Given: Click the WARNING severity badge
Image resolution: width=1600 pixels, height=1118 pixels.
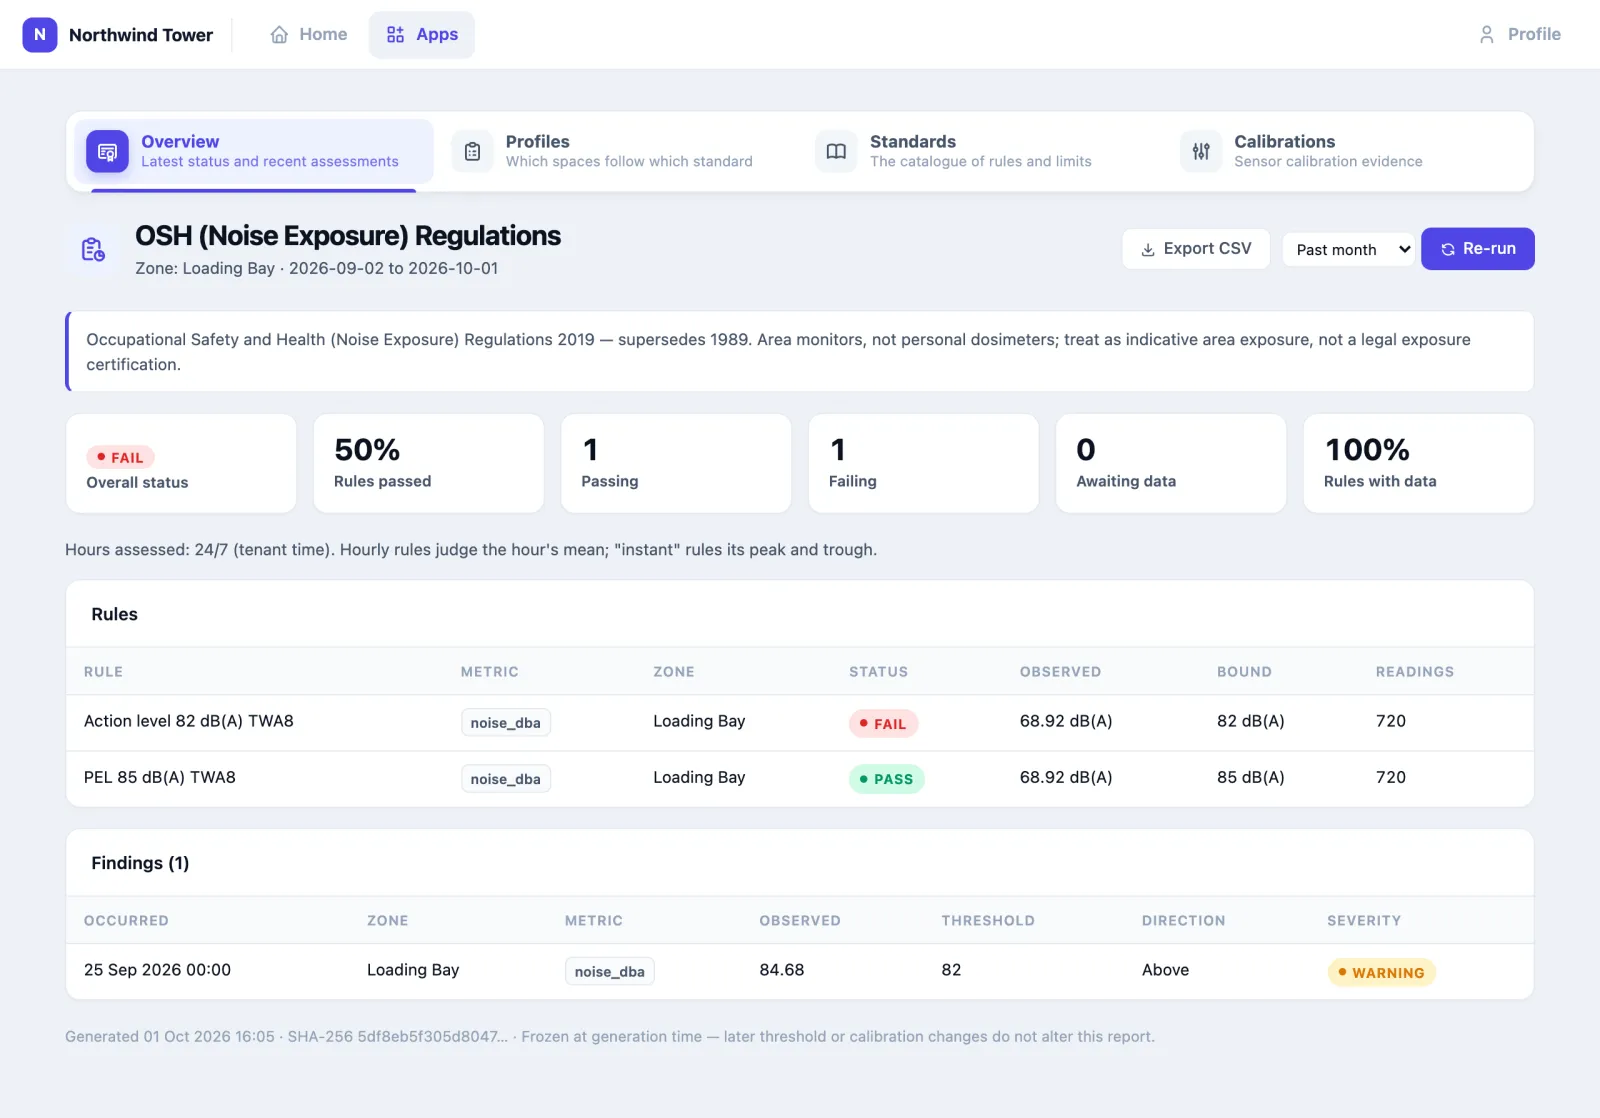Looking at the screenshot, I should point(1381,973).
